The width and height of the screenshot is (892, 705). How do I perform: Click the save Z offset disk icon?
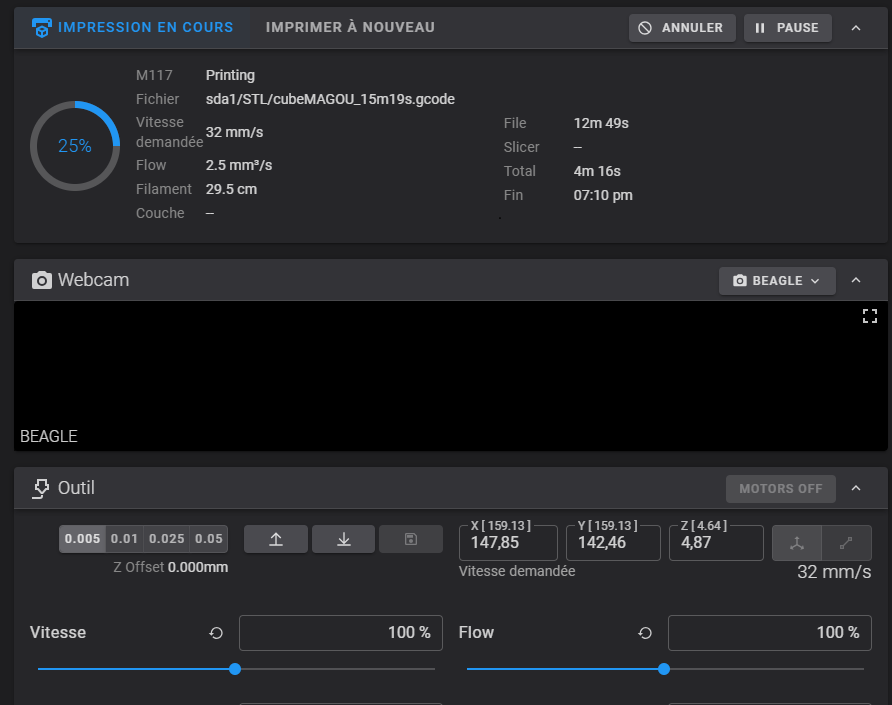pos(410,539)
